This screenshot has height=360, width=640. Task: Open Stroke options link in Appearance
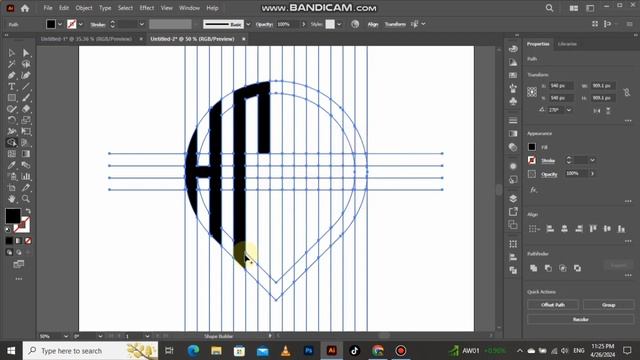(548, 160)
